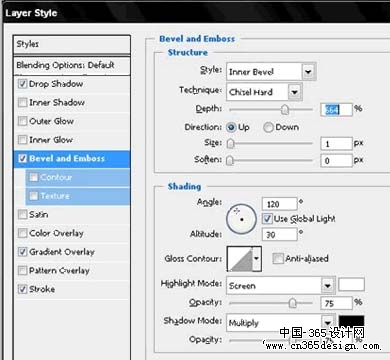Image resolution: width=390 pixels, height=360 pixels.
Task: Open the Shadow Mode dropdown showing Multiply
Action: pos(280,322)
